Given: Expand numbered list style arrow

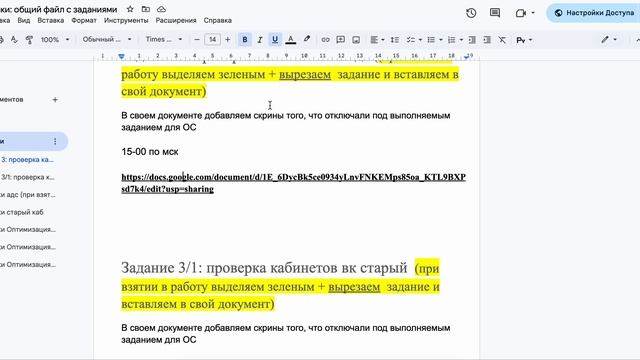Looking at the screenshot, I should pos(461,40).
